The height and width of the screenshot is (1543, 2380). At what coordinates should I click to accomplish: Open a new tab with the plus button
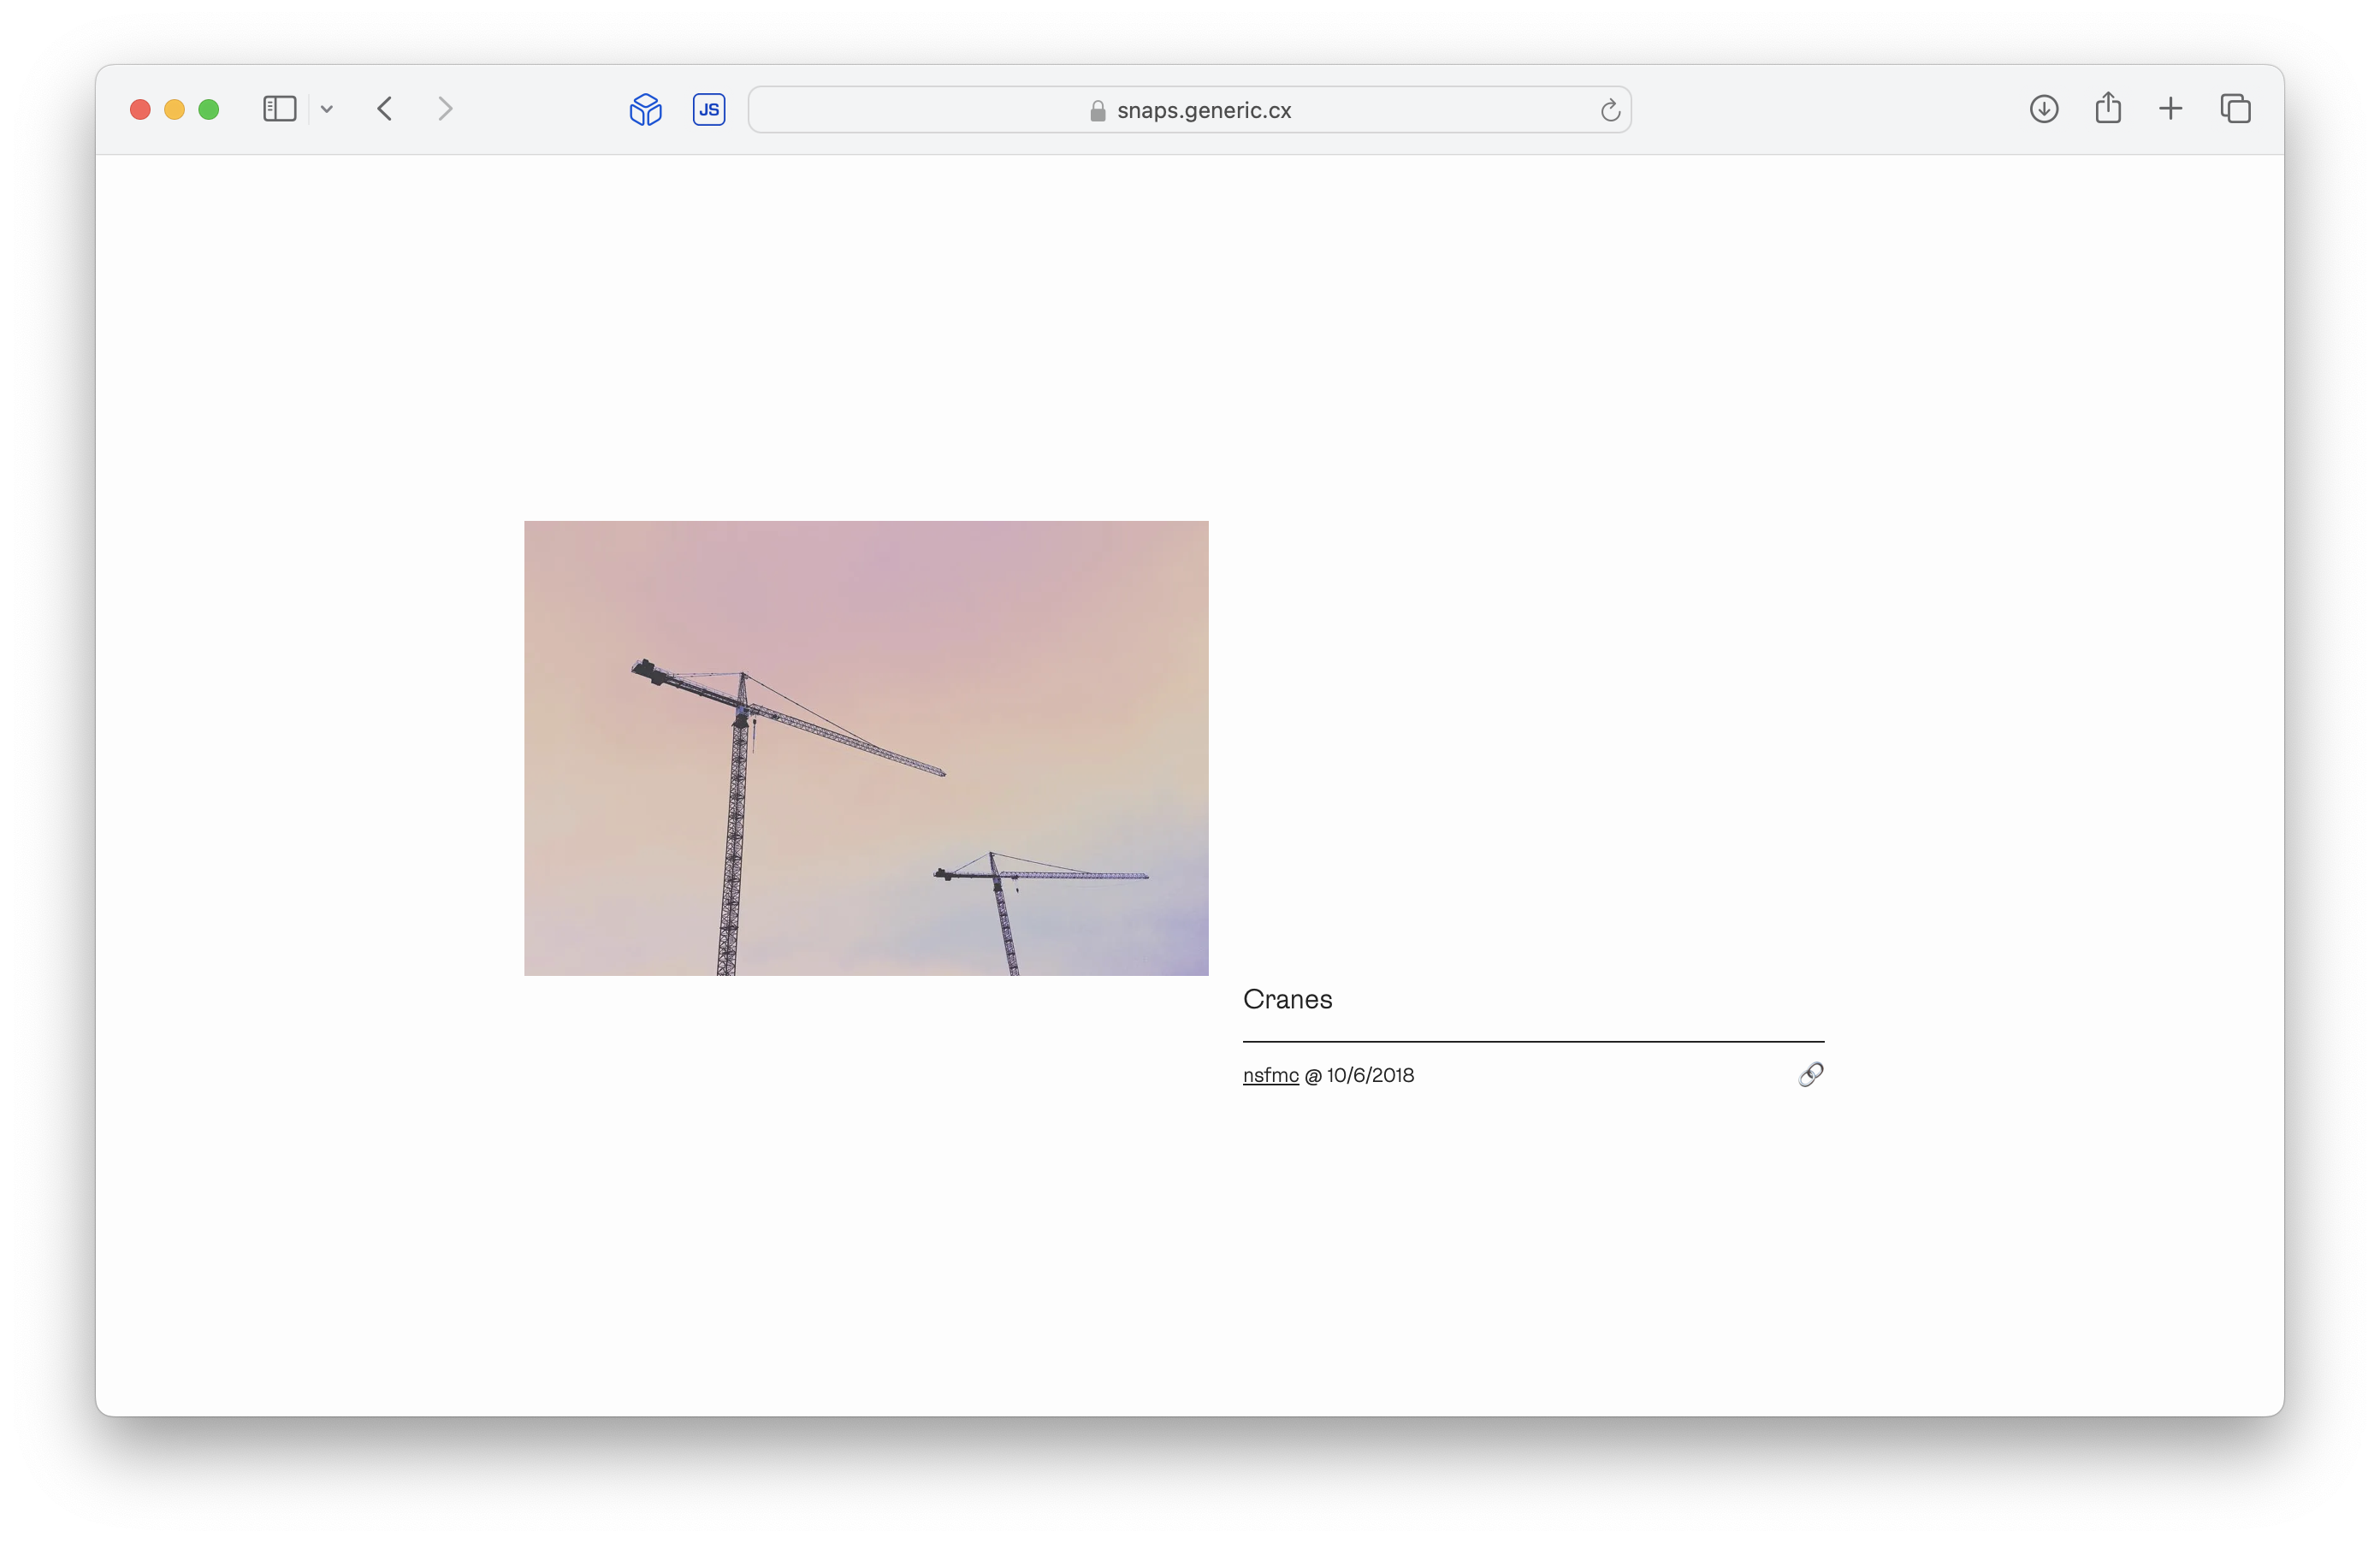click(x=2170, y=109)
